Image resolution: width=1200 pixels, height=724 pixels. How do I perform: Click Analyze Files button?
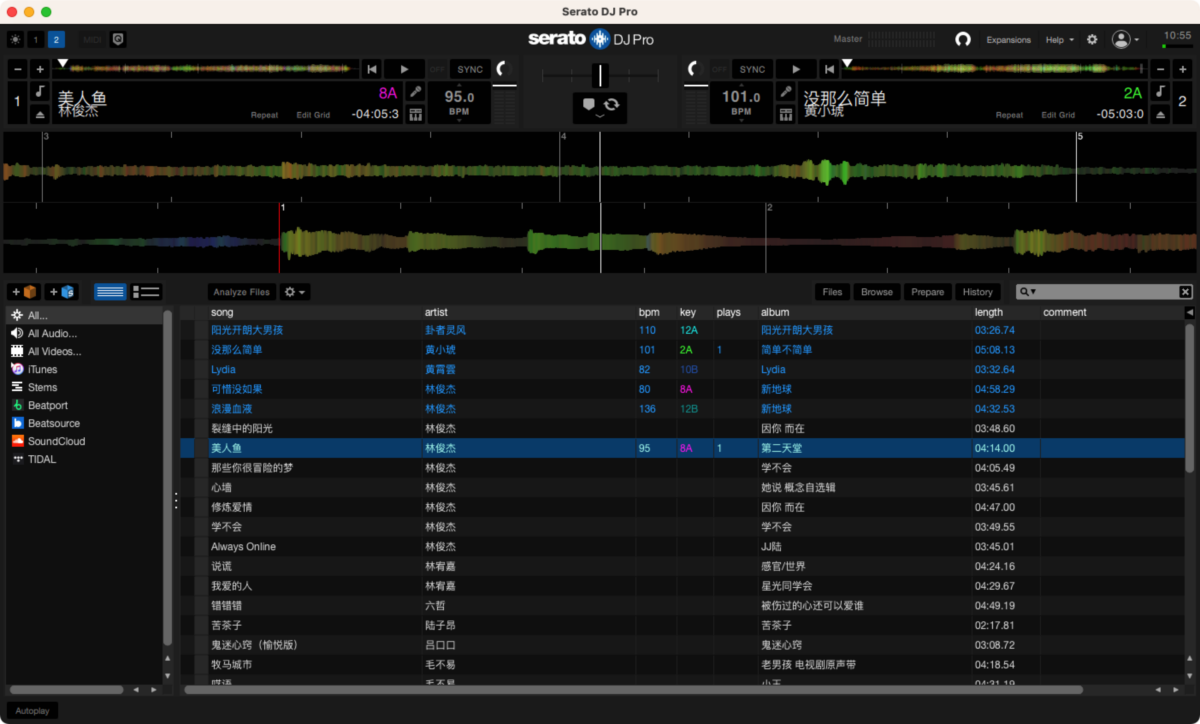click(x=241, y=292)
